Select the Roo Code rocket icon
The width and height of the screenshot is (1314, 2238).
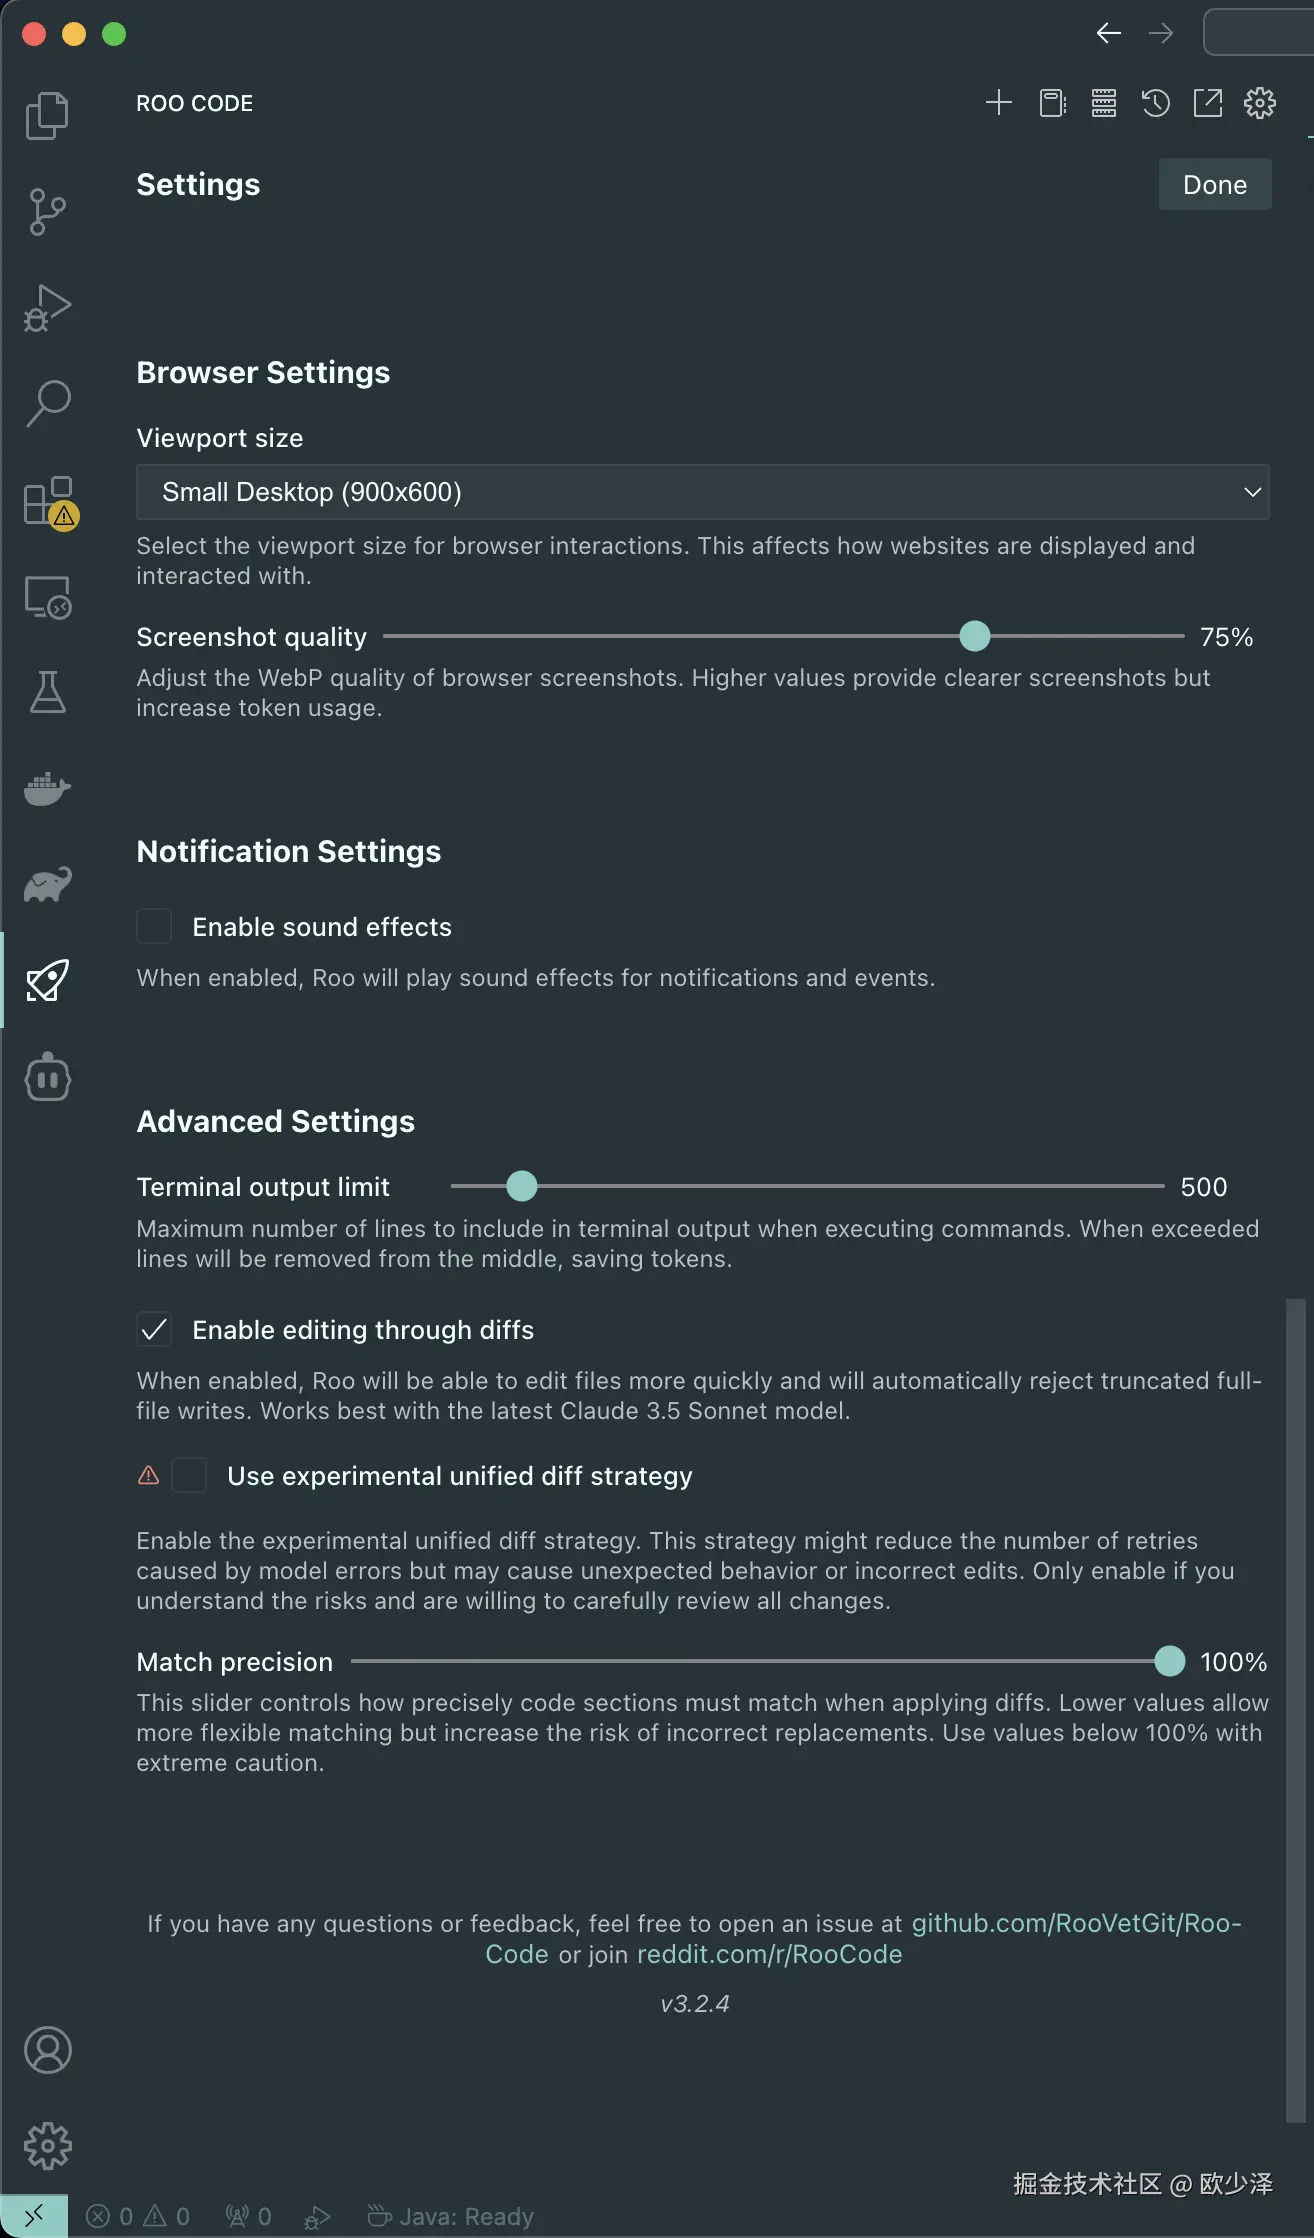pyautogui.click(x=47, y=980)
